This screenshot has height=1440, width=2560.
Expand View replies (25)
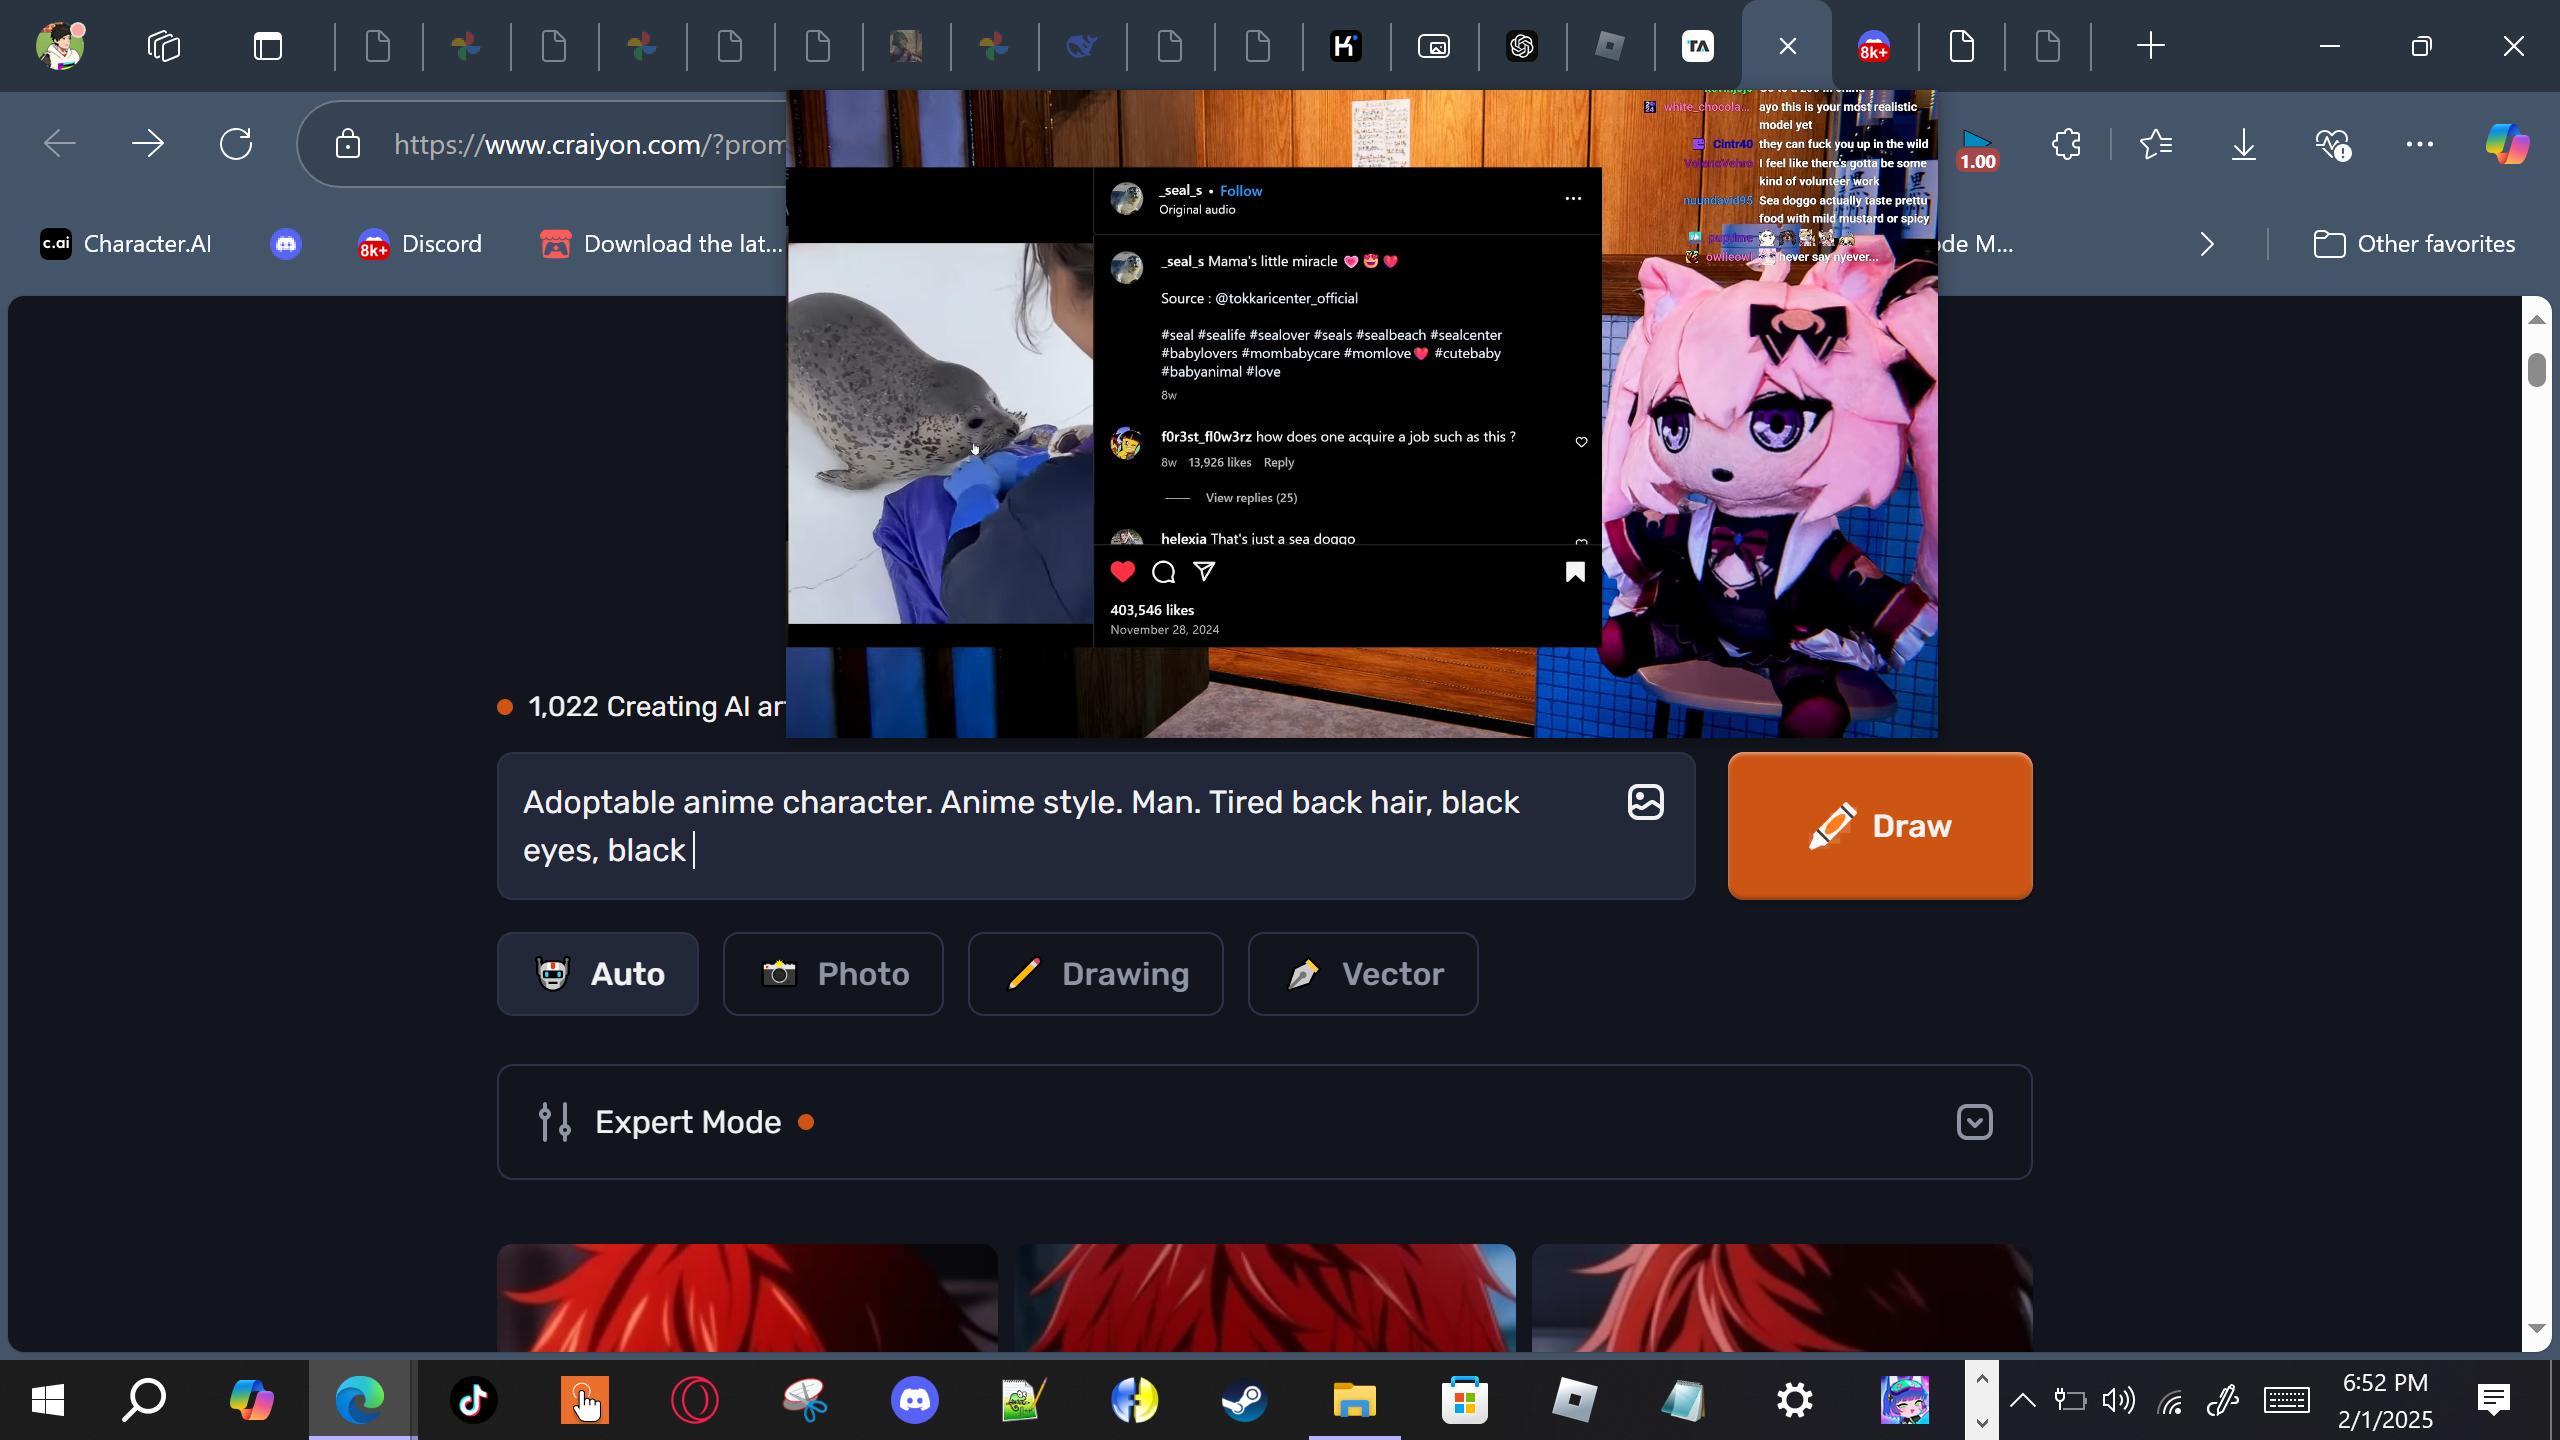point(1250,498)
